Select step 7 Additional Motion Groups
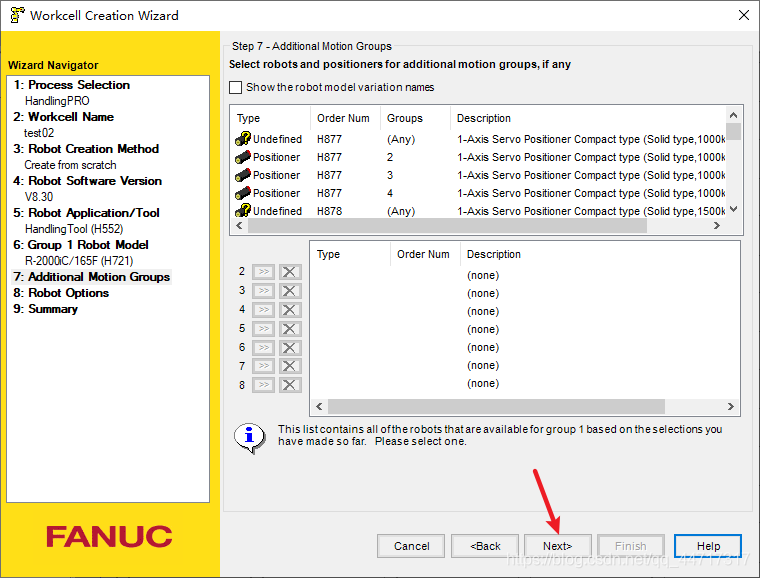 coord(92,277)
